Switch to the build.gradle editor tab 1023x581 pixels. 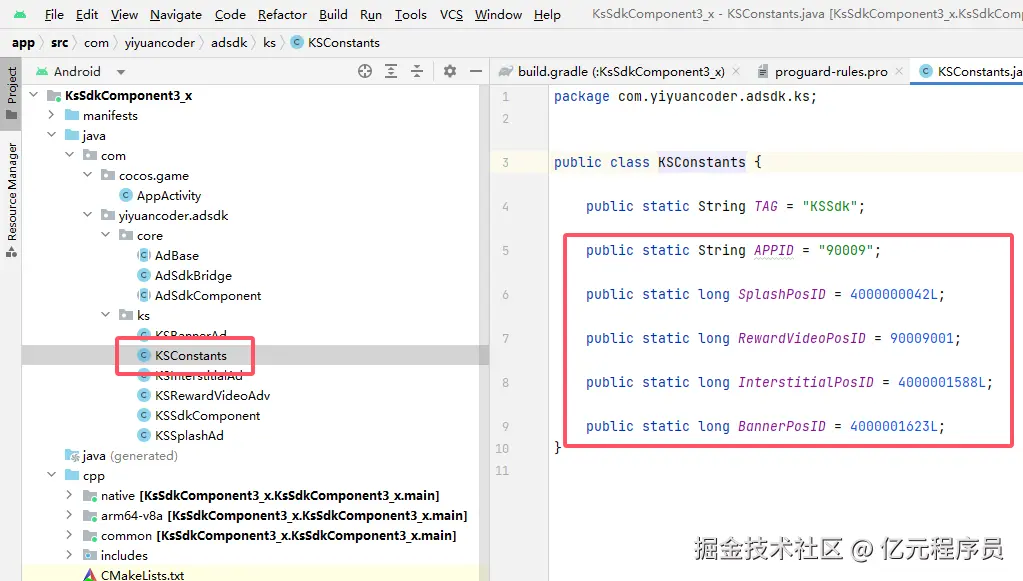pyautogui.click(x=620, y=71)
